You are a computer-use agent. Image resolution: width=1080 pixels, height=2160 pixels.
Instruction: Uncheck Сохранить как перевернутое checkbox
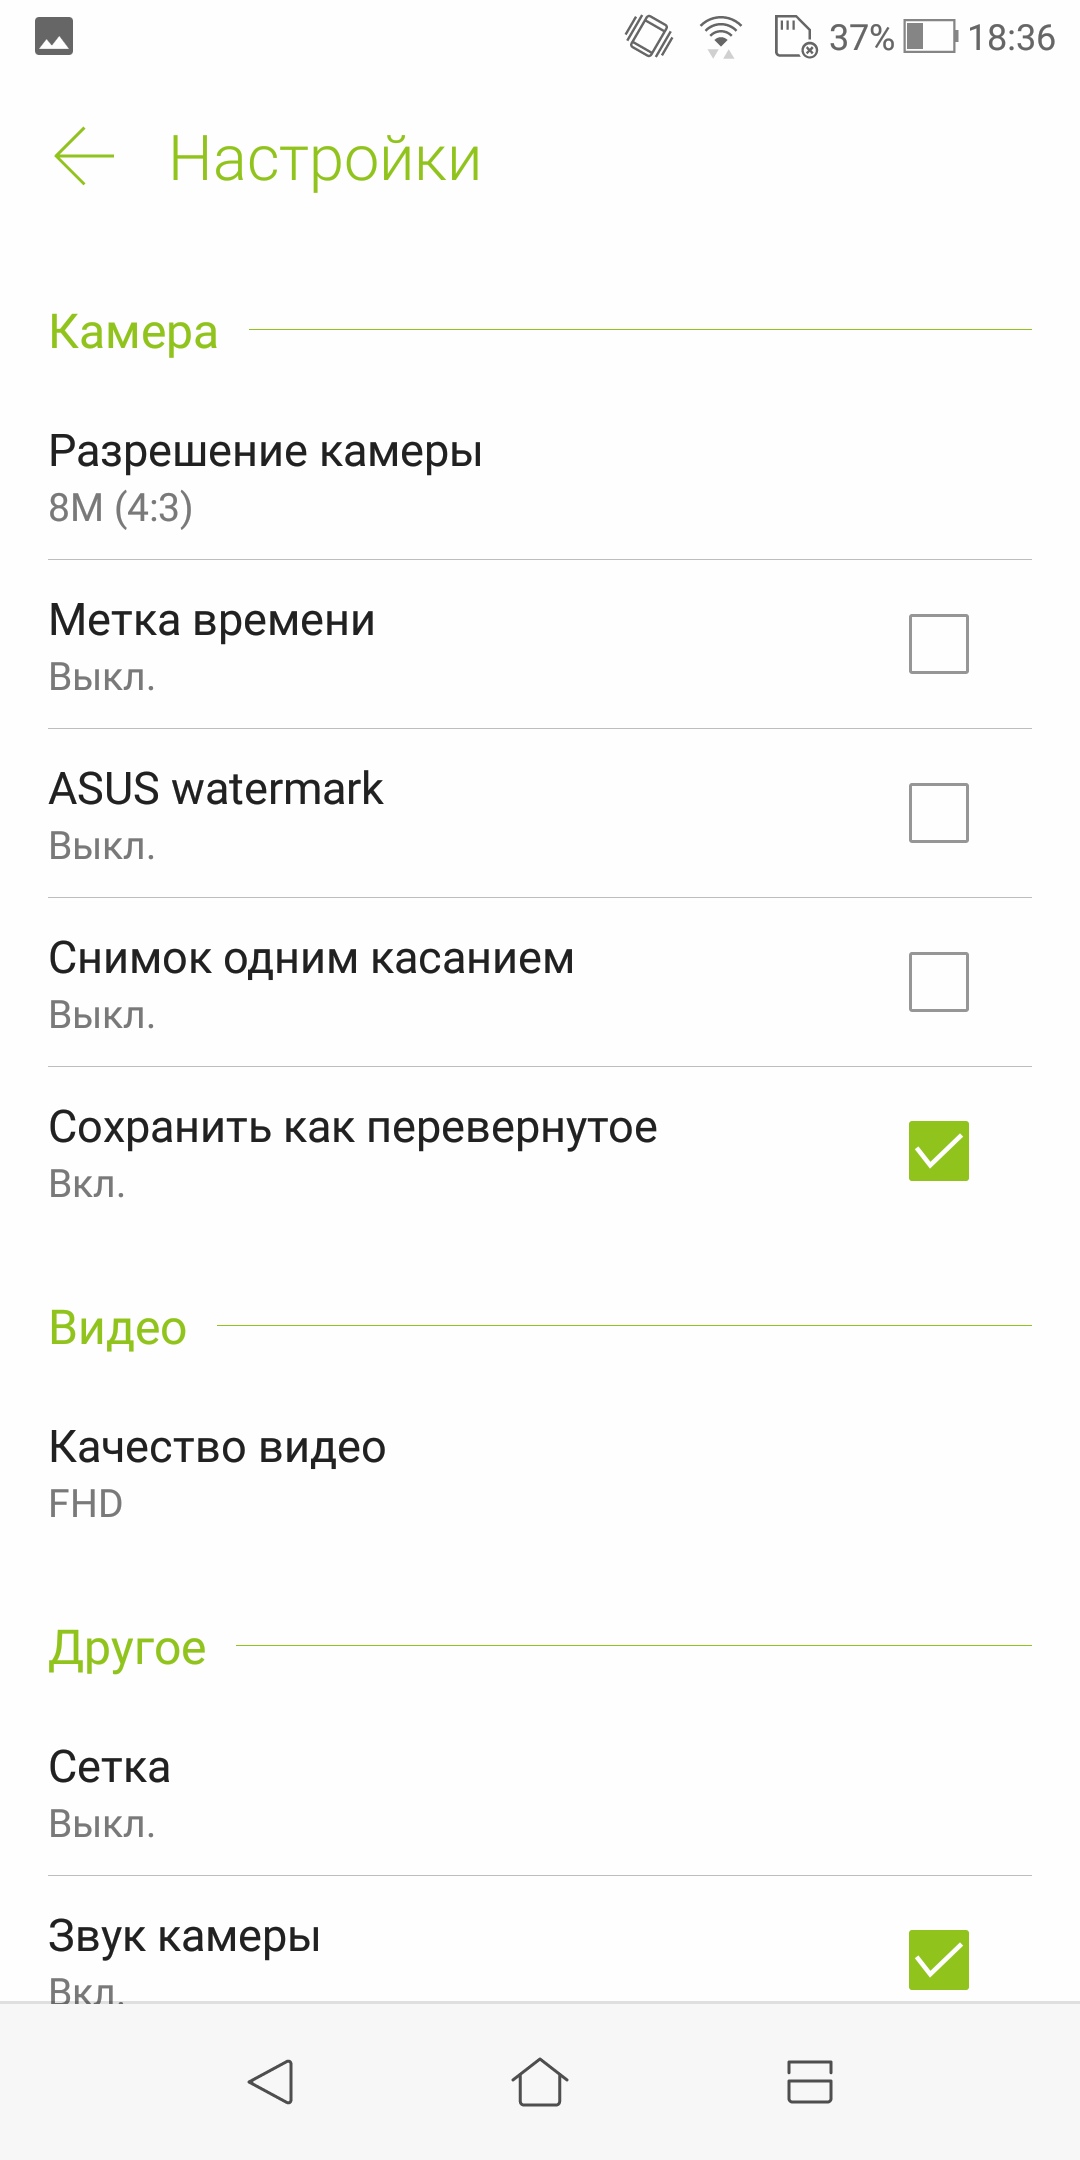click(939, 1151)
